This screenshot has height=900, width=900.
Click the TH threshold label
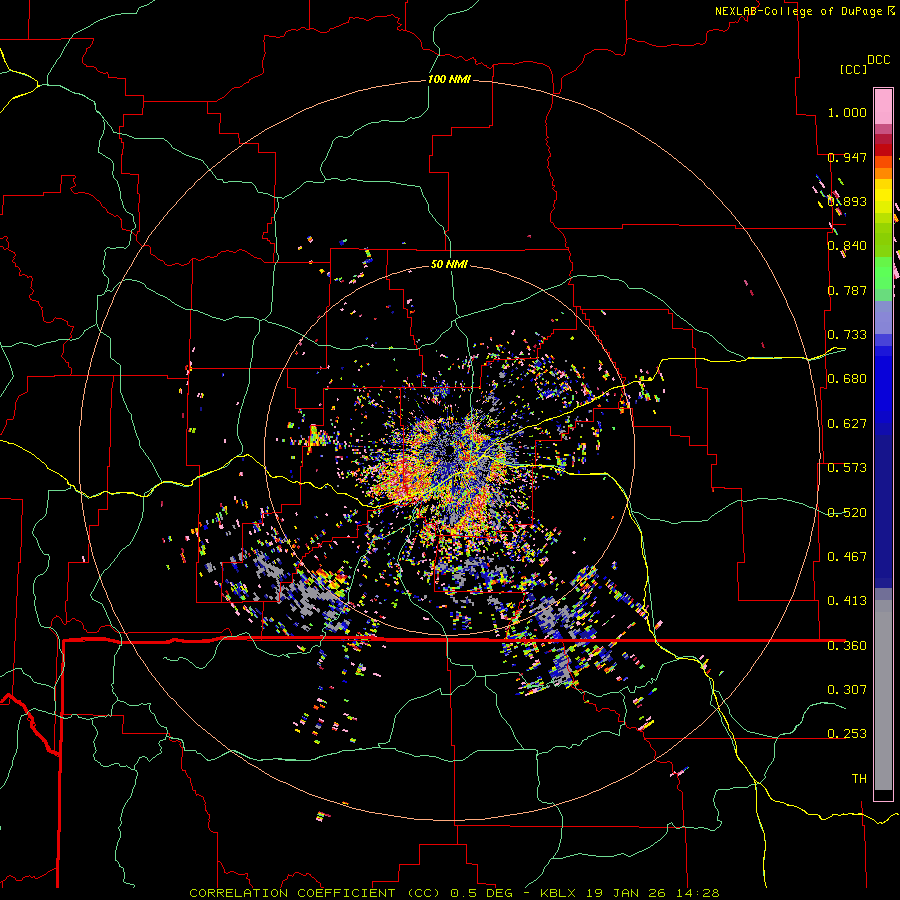[x=859, y=779]
